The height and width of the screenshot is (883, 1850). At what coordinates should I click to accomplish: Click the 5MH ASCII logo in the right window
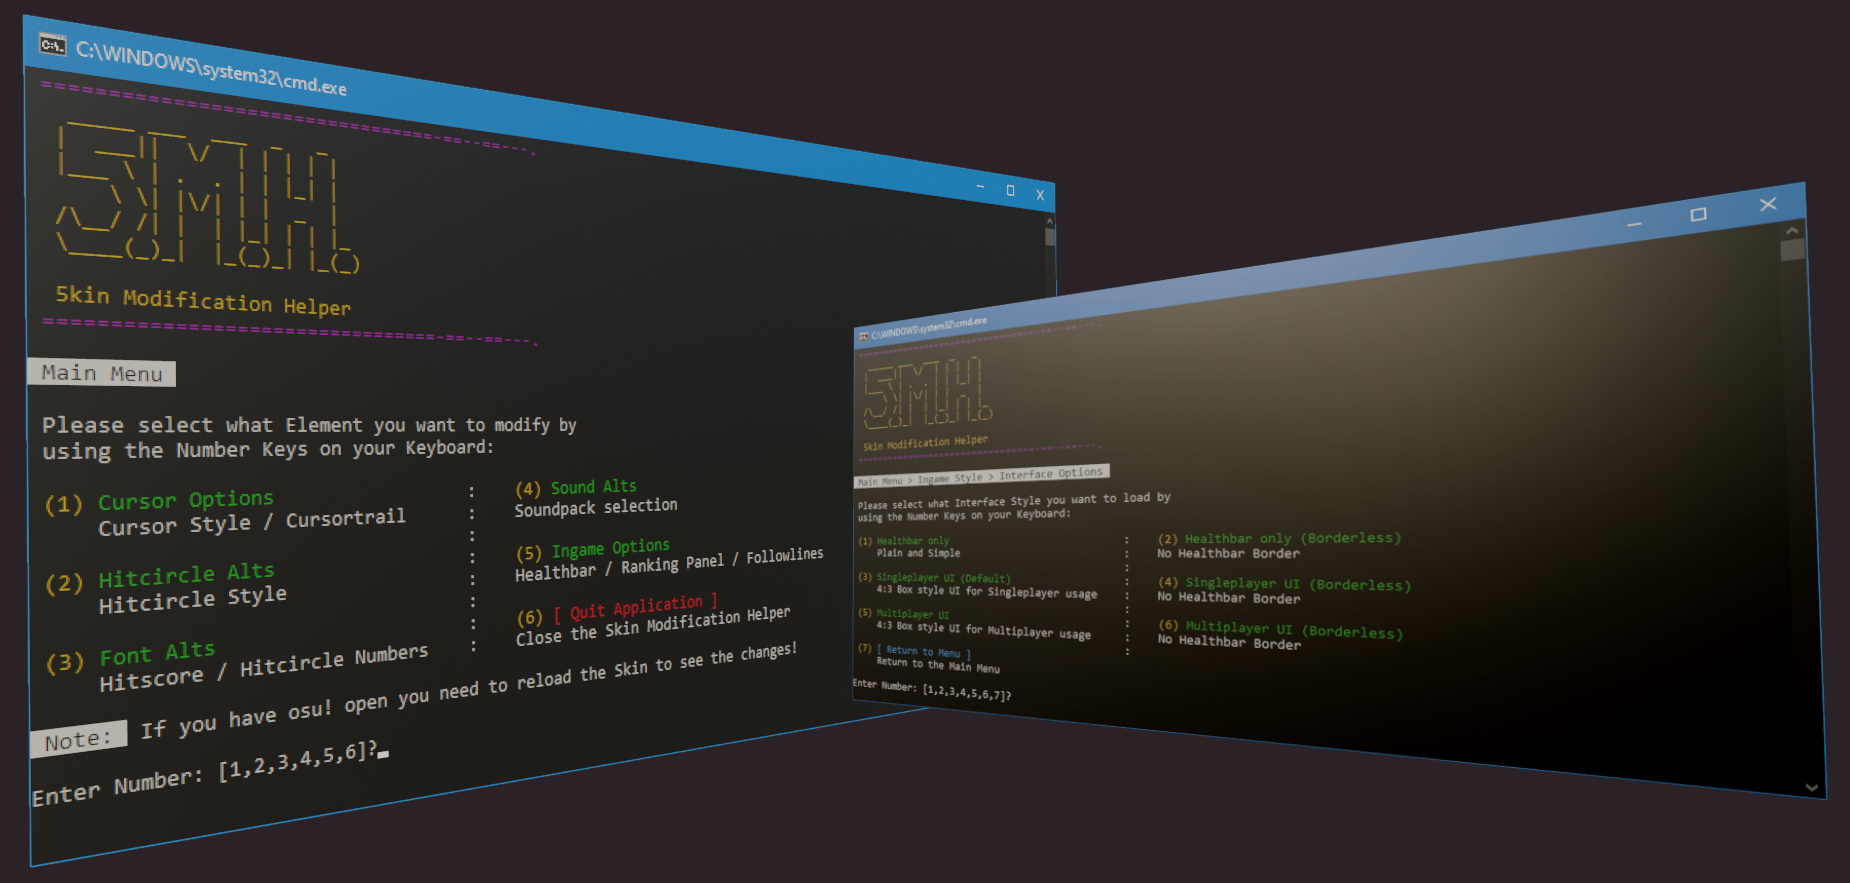(928, 390)
